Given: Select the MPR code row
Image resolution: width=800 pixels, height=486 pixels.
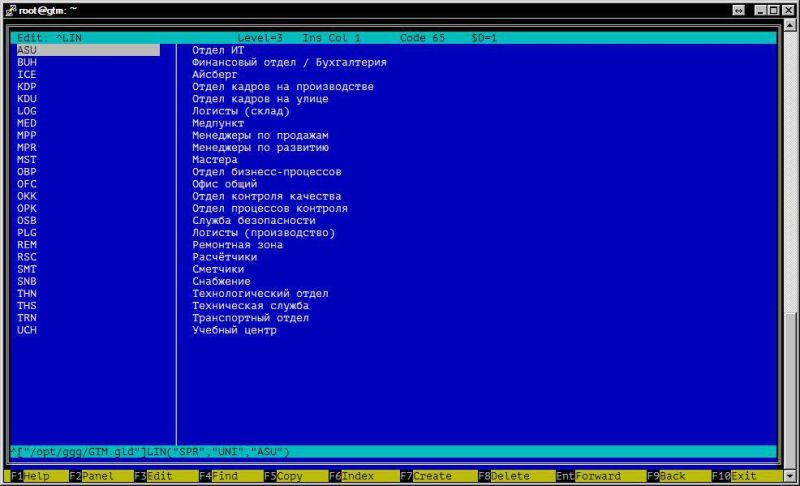Looking at the screenshot, I should click(x=27, y=147).
